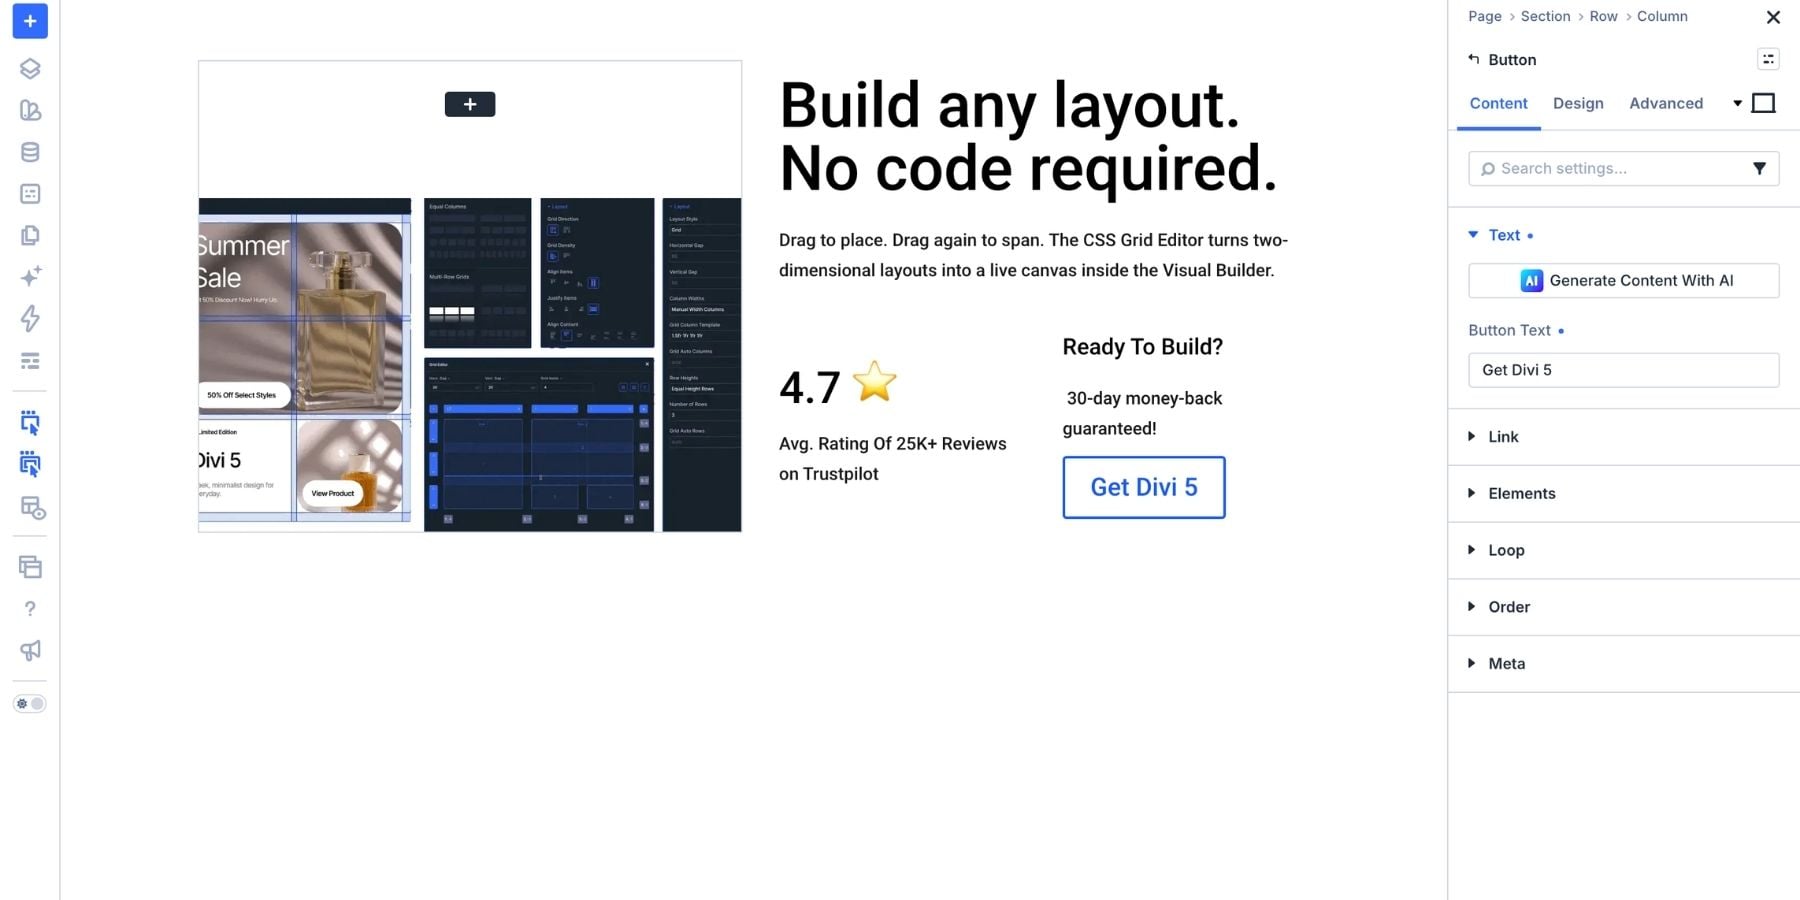This screenshot has height=900, width=1800.
Task: Click the back arrow beside Button title
Action: pos(1473,59)
